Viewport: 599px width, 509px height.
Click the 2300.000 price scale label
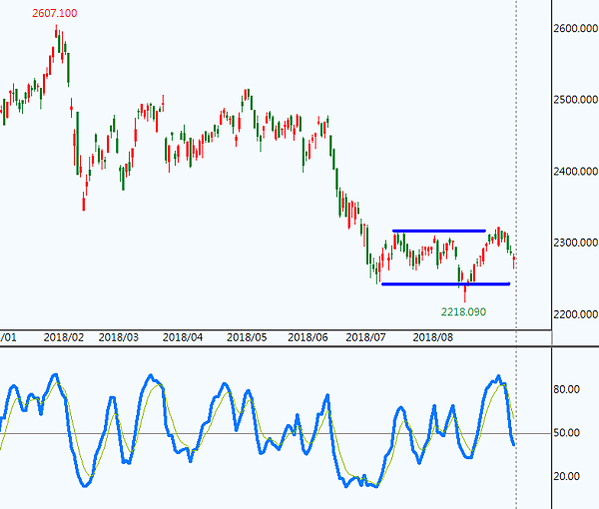576,242
